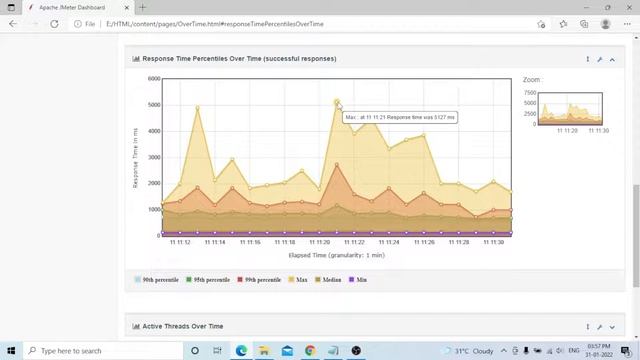
Task: Click the Response Time Percentiles sort/move icon
Action: [588, 59]
